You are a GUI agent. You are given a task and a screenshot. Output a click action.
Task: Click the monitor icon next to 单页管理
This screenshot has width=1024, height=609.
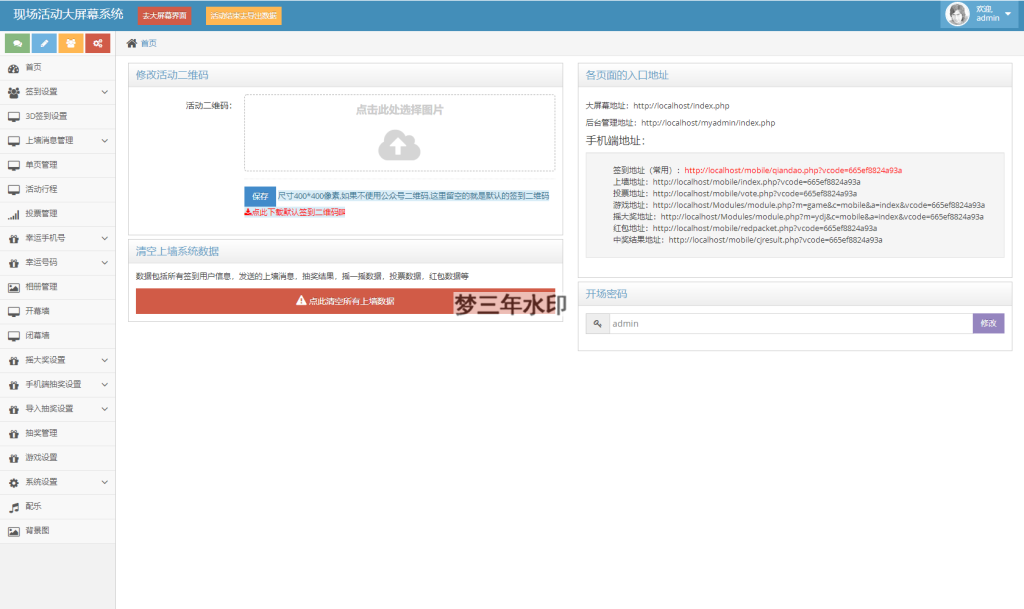point(14,165)
